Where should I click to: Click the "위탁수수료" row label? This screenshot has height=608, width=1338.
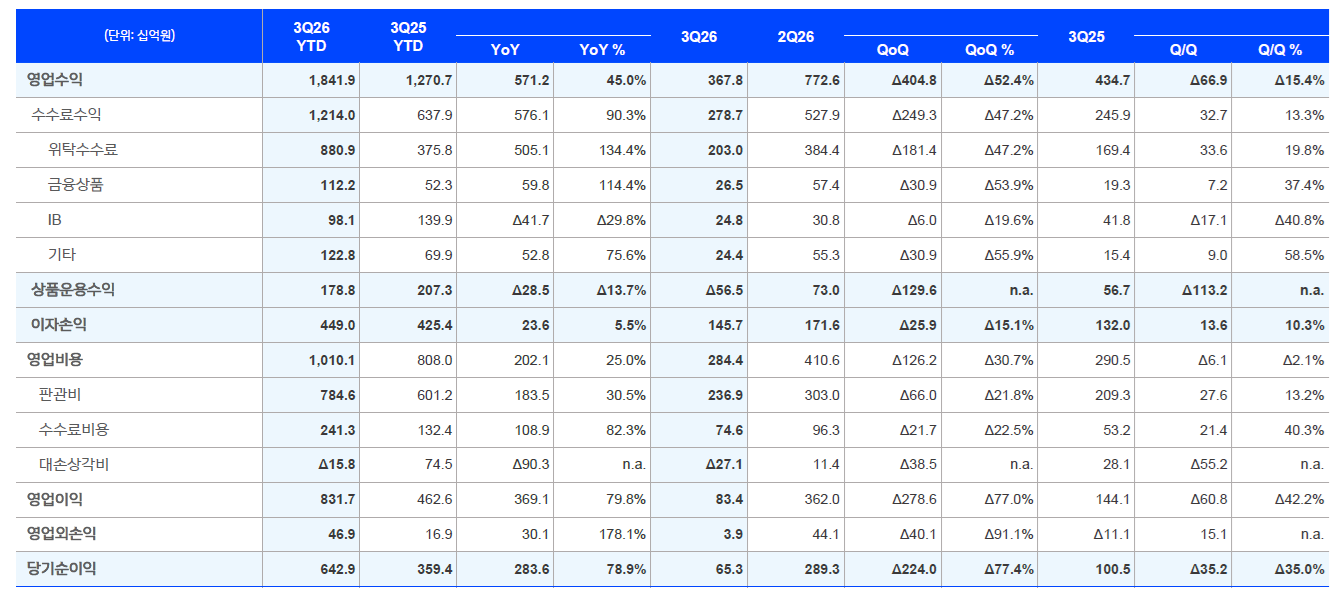point(83,150)
